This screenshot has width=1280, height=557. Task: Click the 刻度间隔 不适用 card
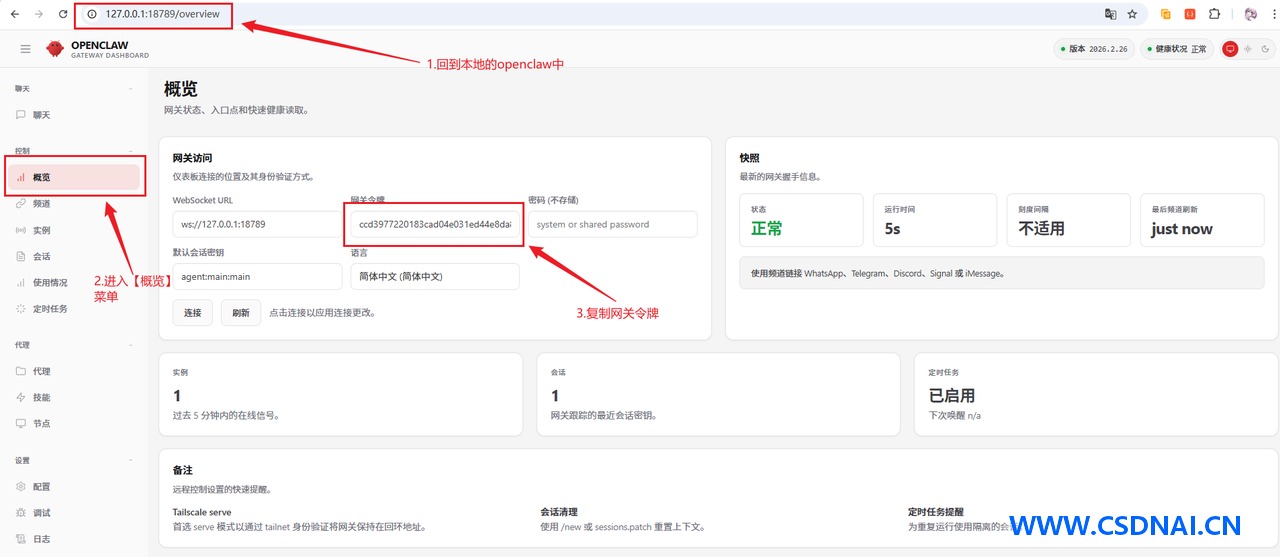(x=1068, y=220)
